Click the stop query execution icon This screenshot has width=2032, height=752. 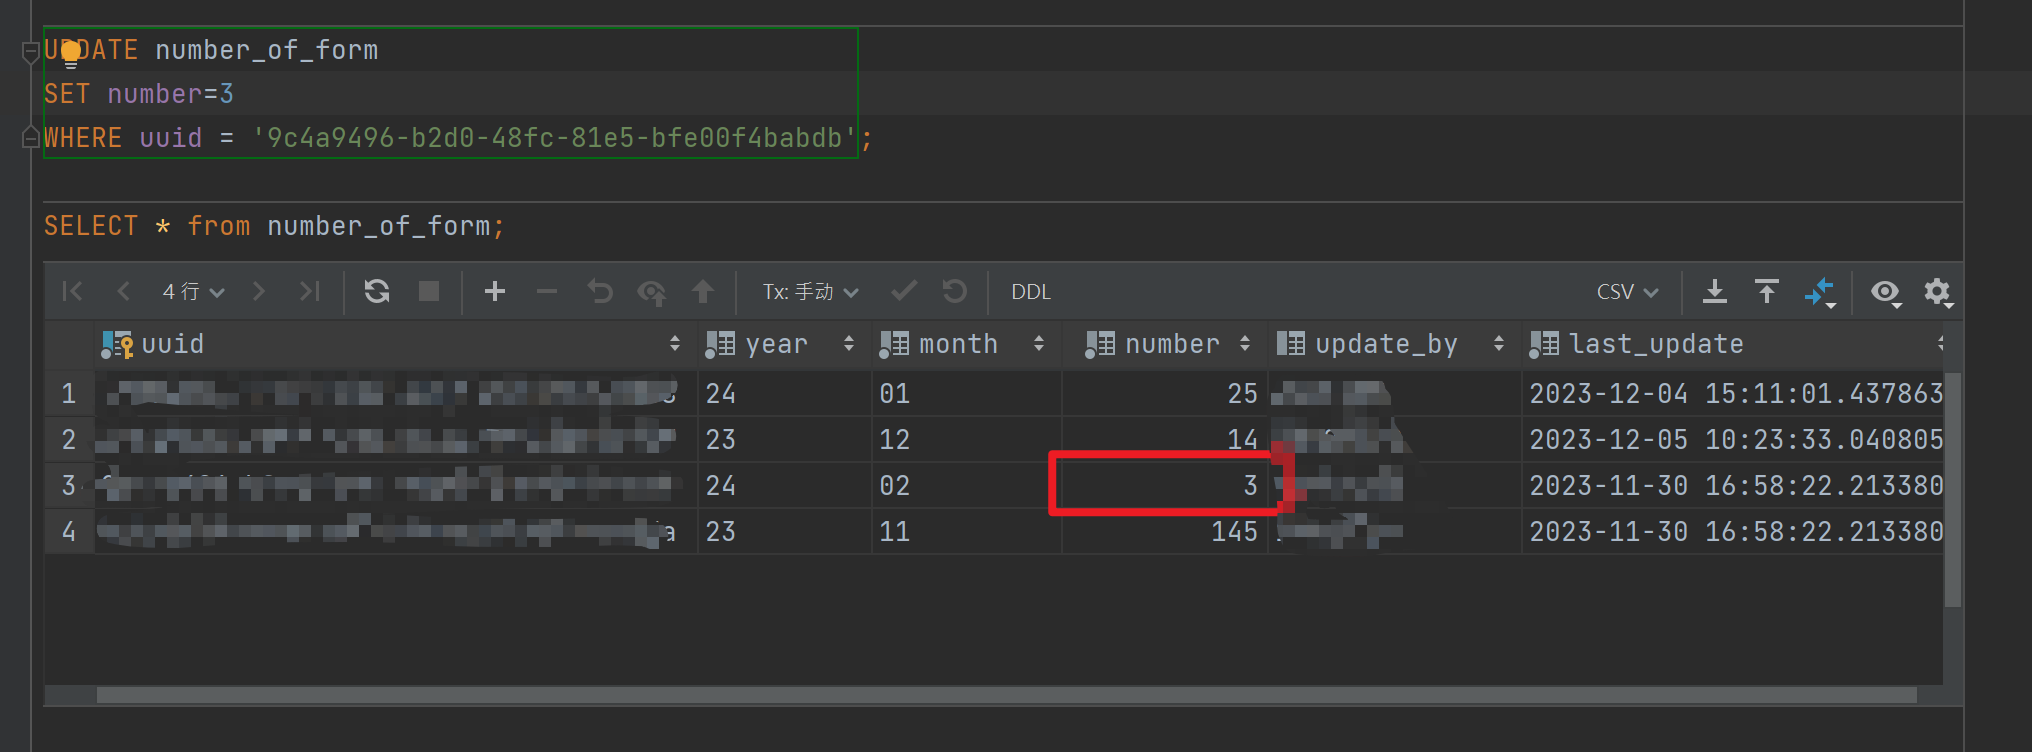pyautogui.click(x=428, y=291)
